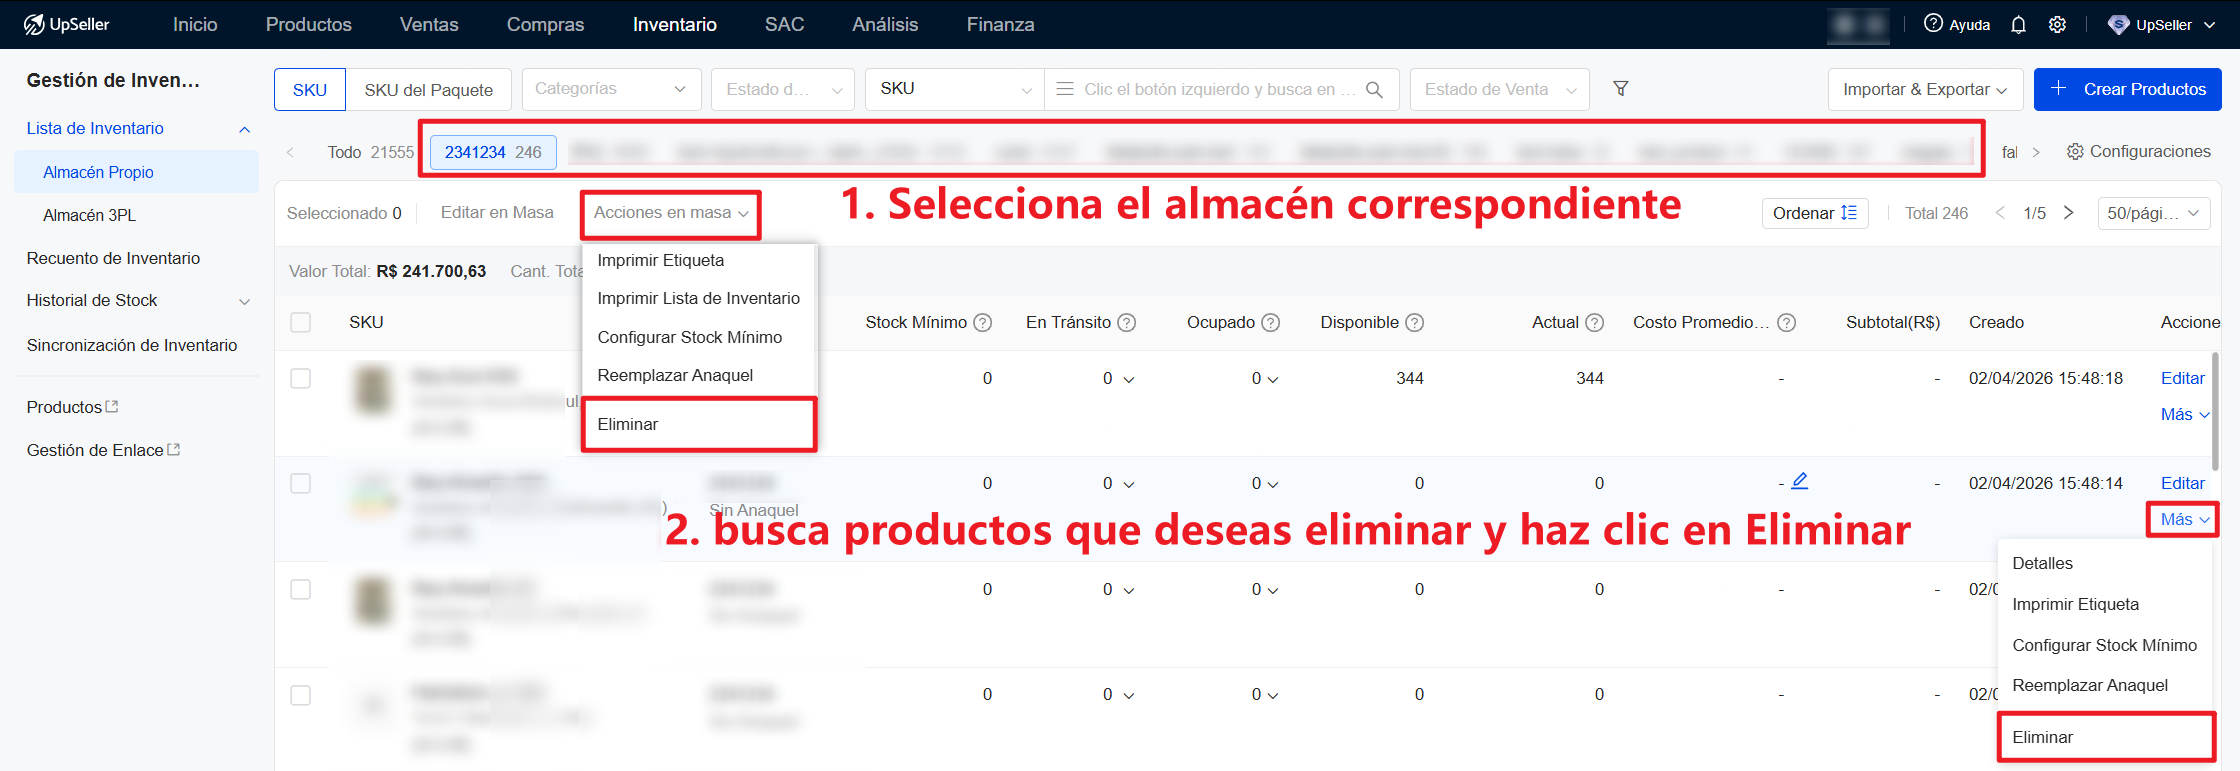
Task: Toggle the select-all checkbox in header
Action: coord(301,323)
